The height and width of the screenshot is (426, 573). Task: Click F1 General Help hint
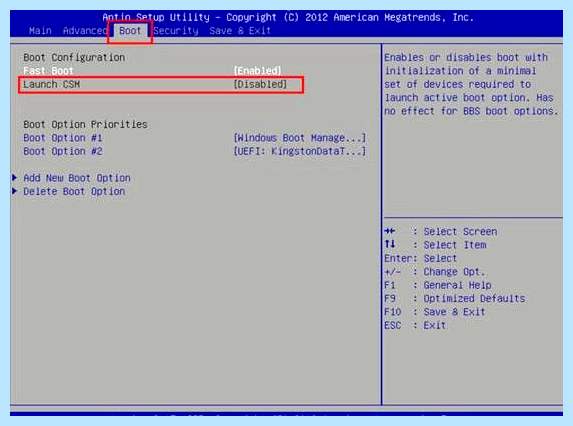tap(438, 285)
